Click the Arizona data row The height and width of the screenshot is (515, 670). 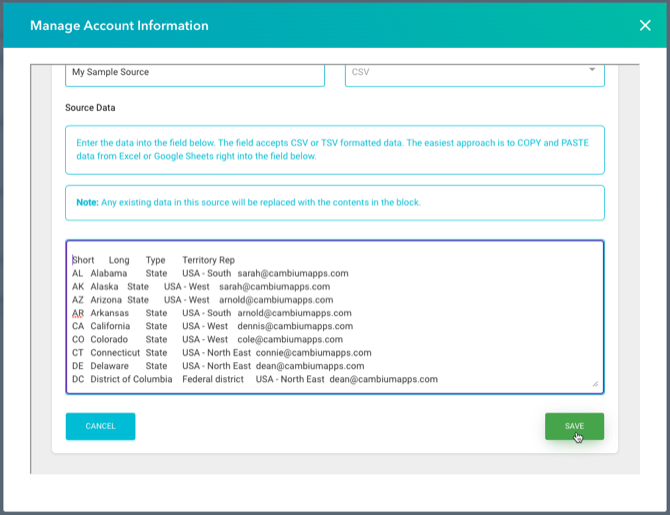(x=203, y=300)
